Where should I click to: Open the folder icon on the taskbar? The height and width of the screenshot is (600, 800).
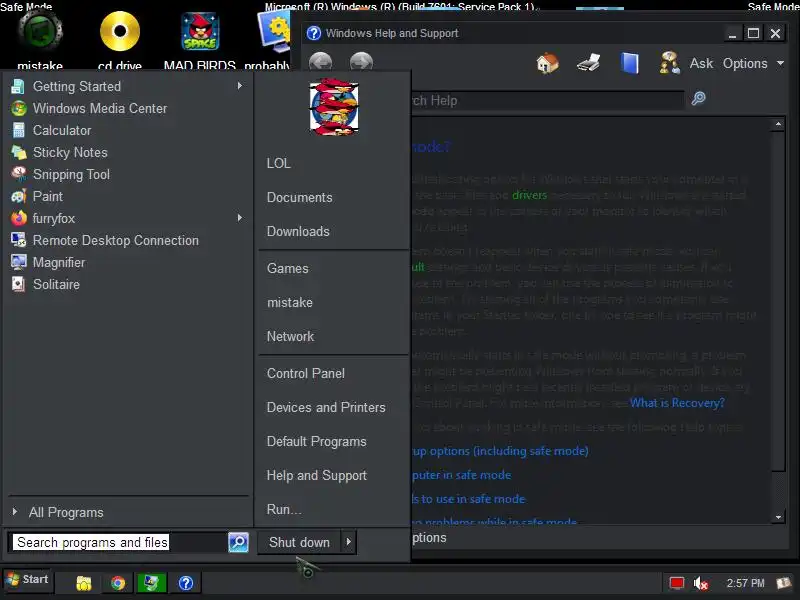84,583
